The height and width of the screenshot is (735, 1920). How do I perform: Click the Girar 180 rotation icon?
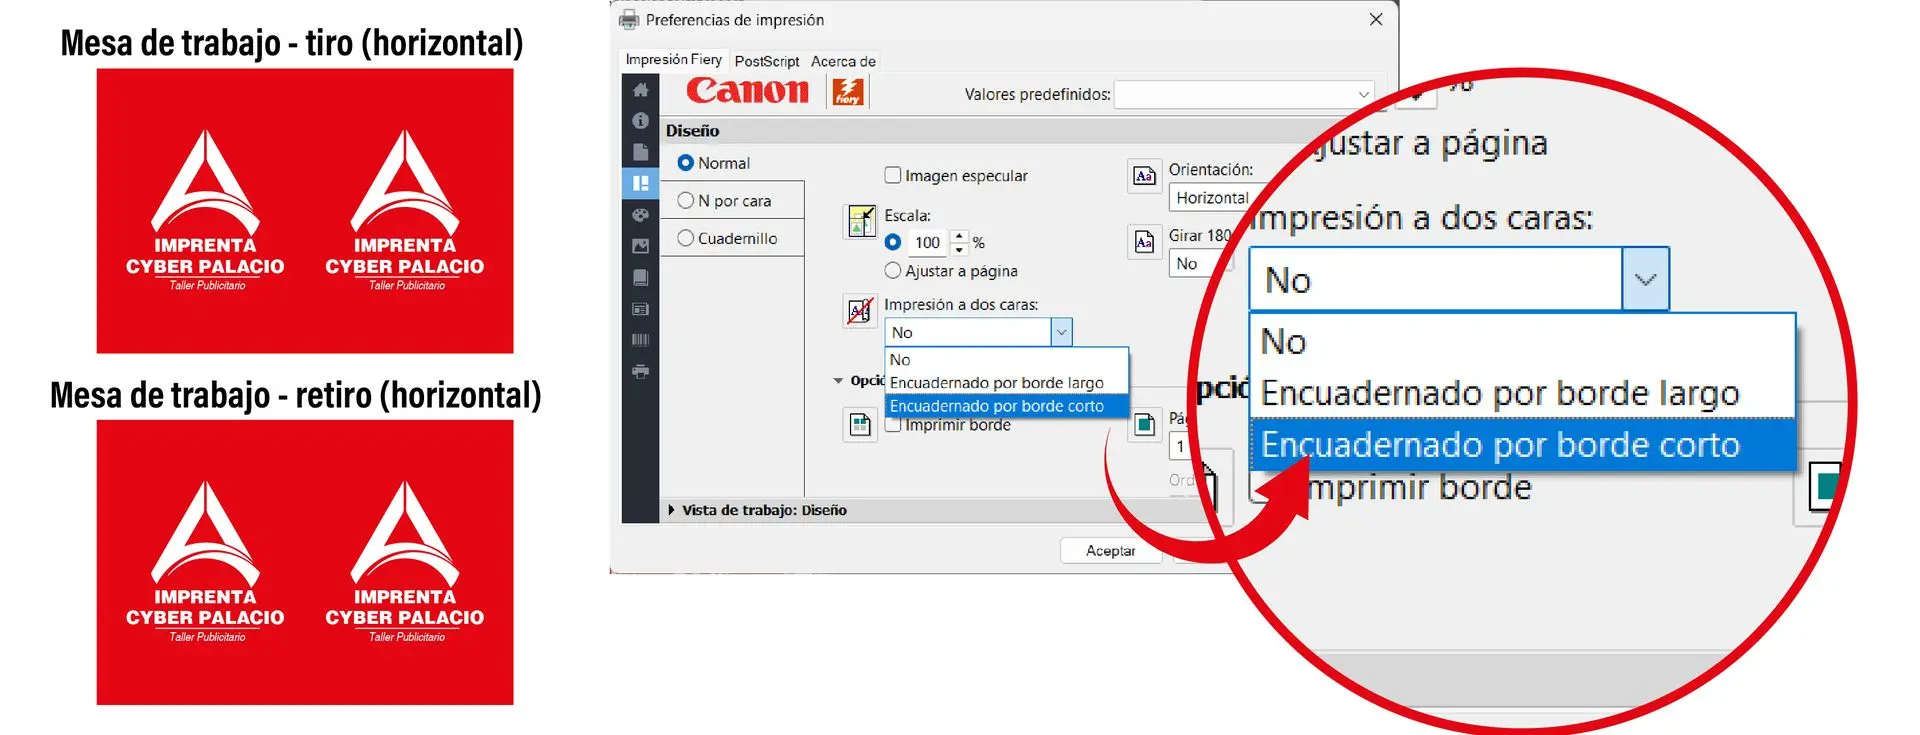click(1144, 242)
